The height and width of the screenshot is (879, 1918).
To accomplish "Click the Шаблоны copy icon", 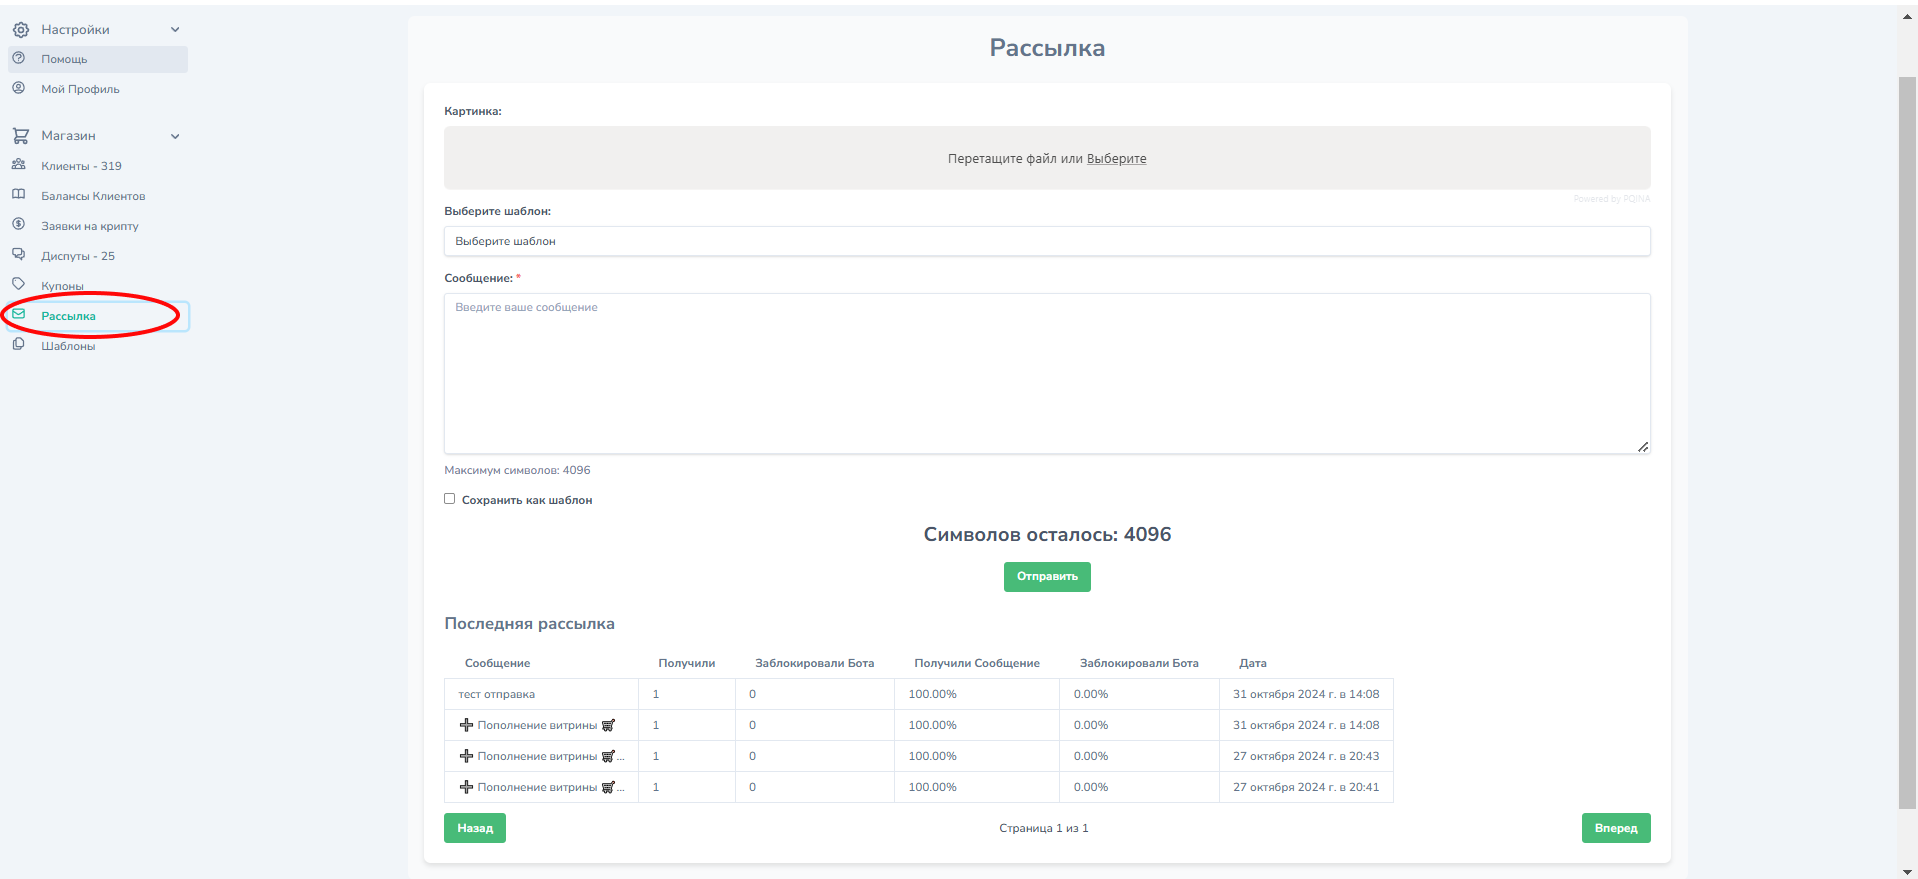I will pyautogui.click(x=19, y=344).
